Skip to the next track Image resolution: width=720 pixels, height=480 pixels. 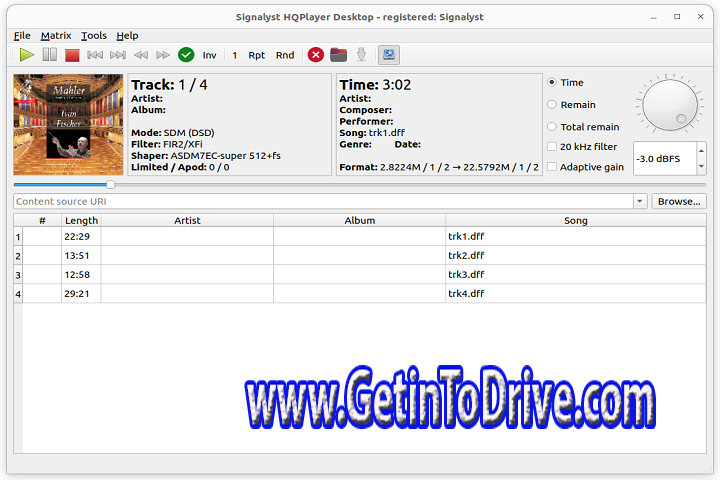click(x=118, y=55)
